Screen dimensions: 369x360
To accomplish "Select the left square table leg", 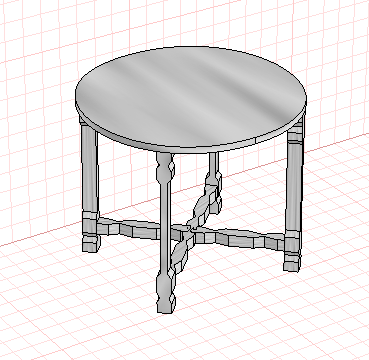I will click(x=90, y=184).
